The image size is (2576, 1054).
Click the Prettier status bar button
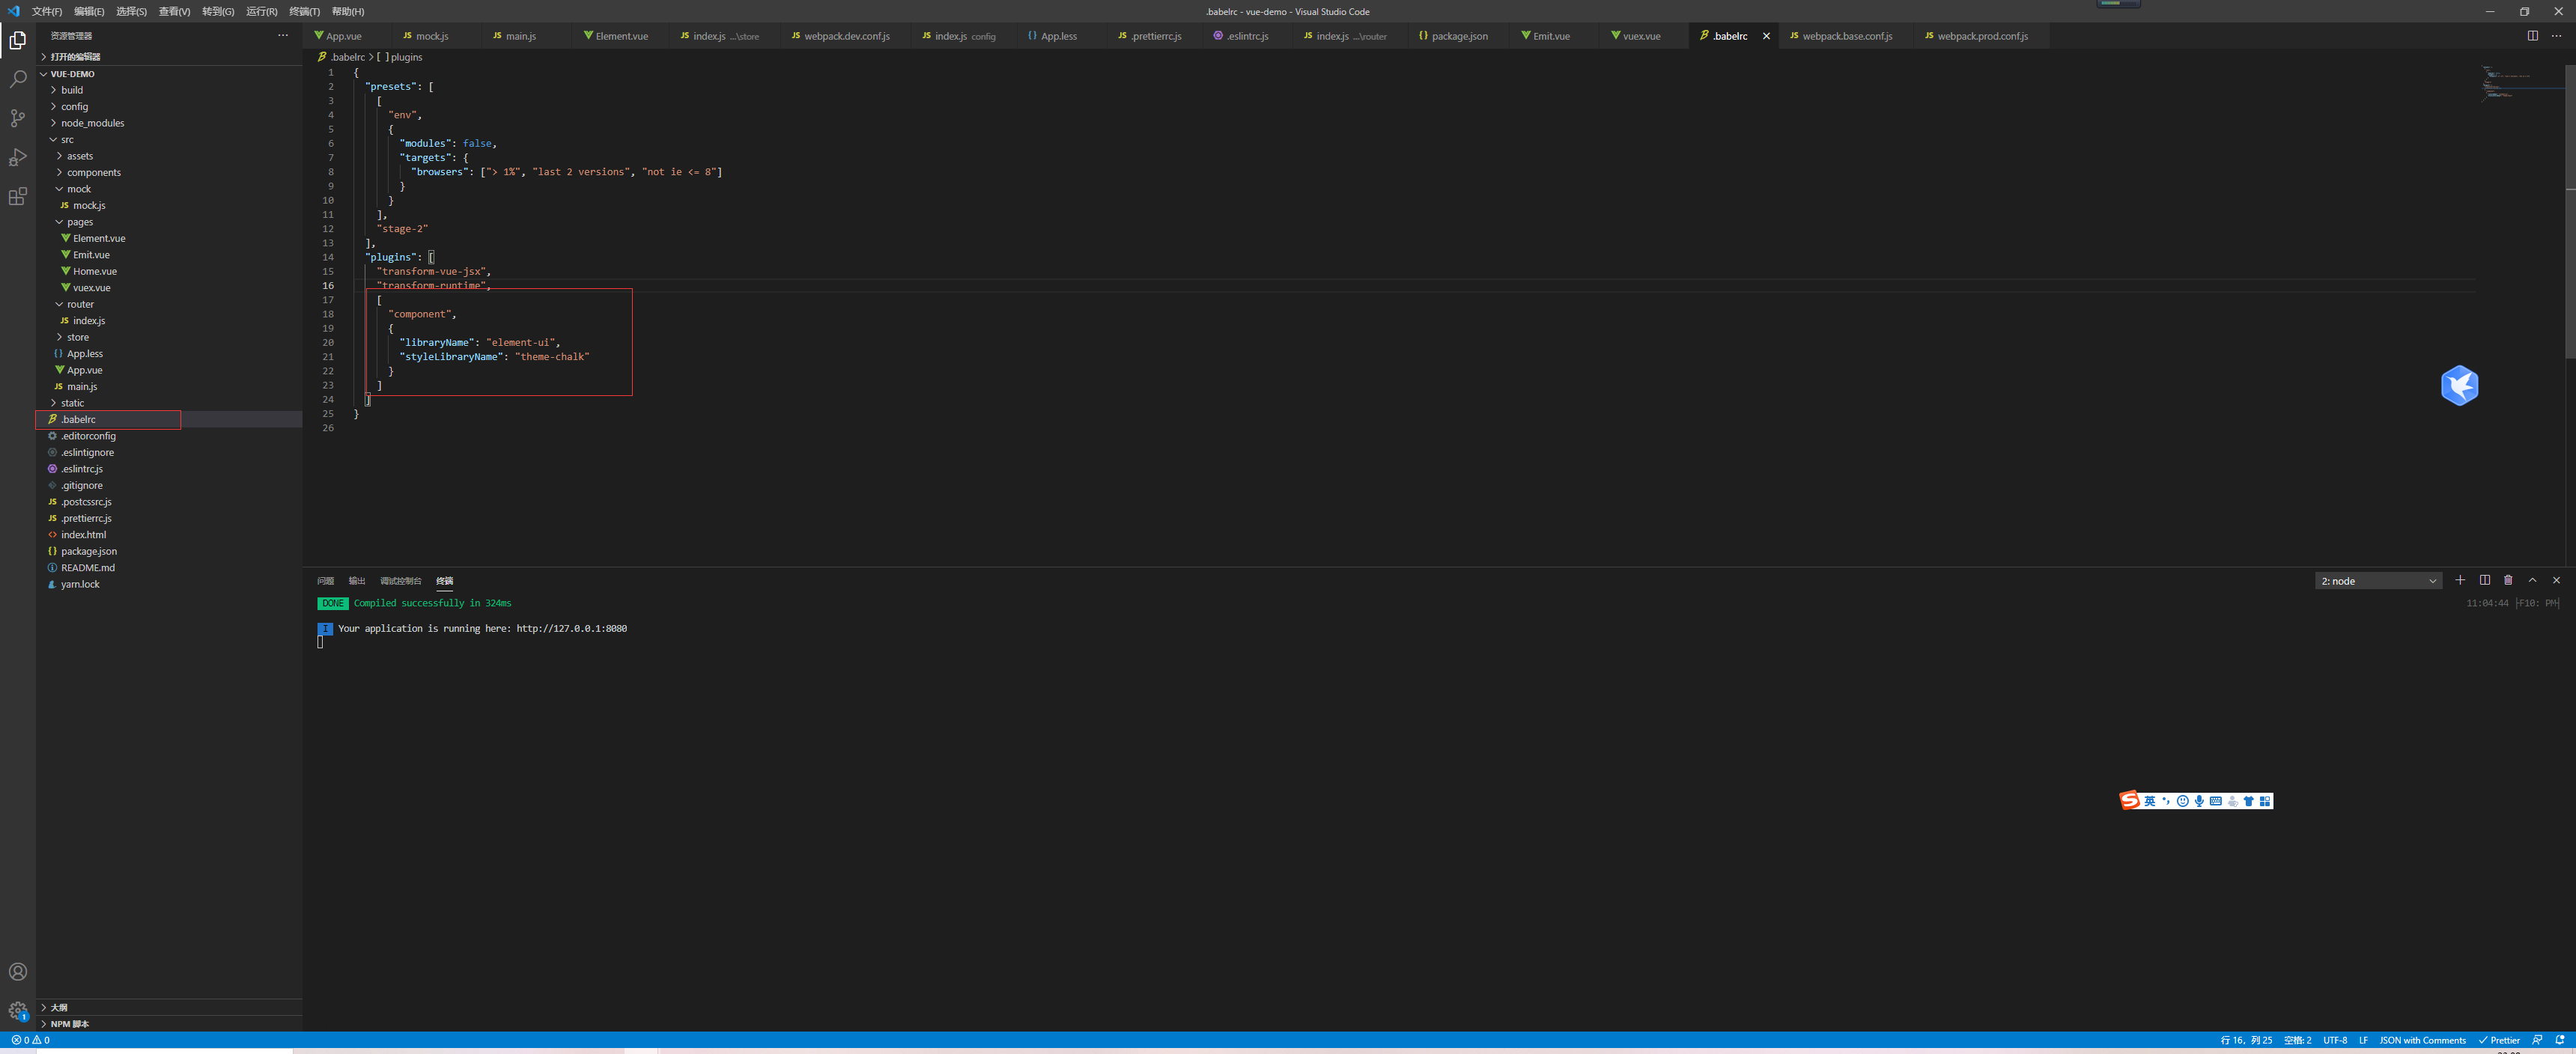click(2499, 1040)
